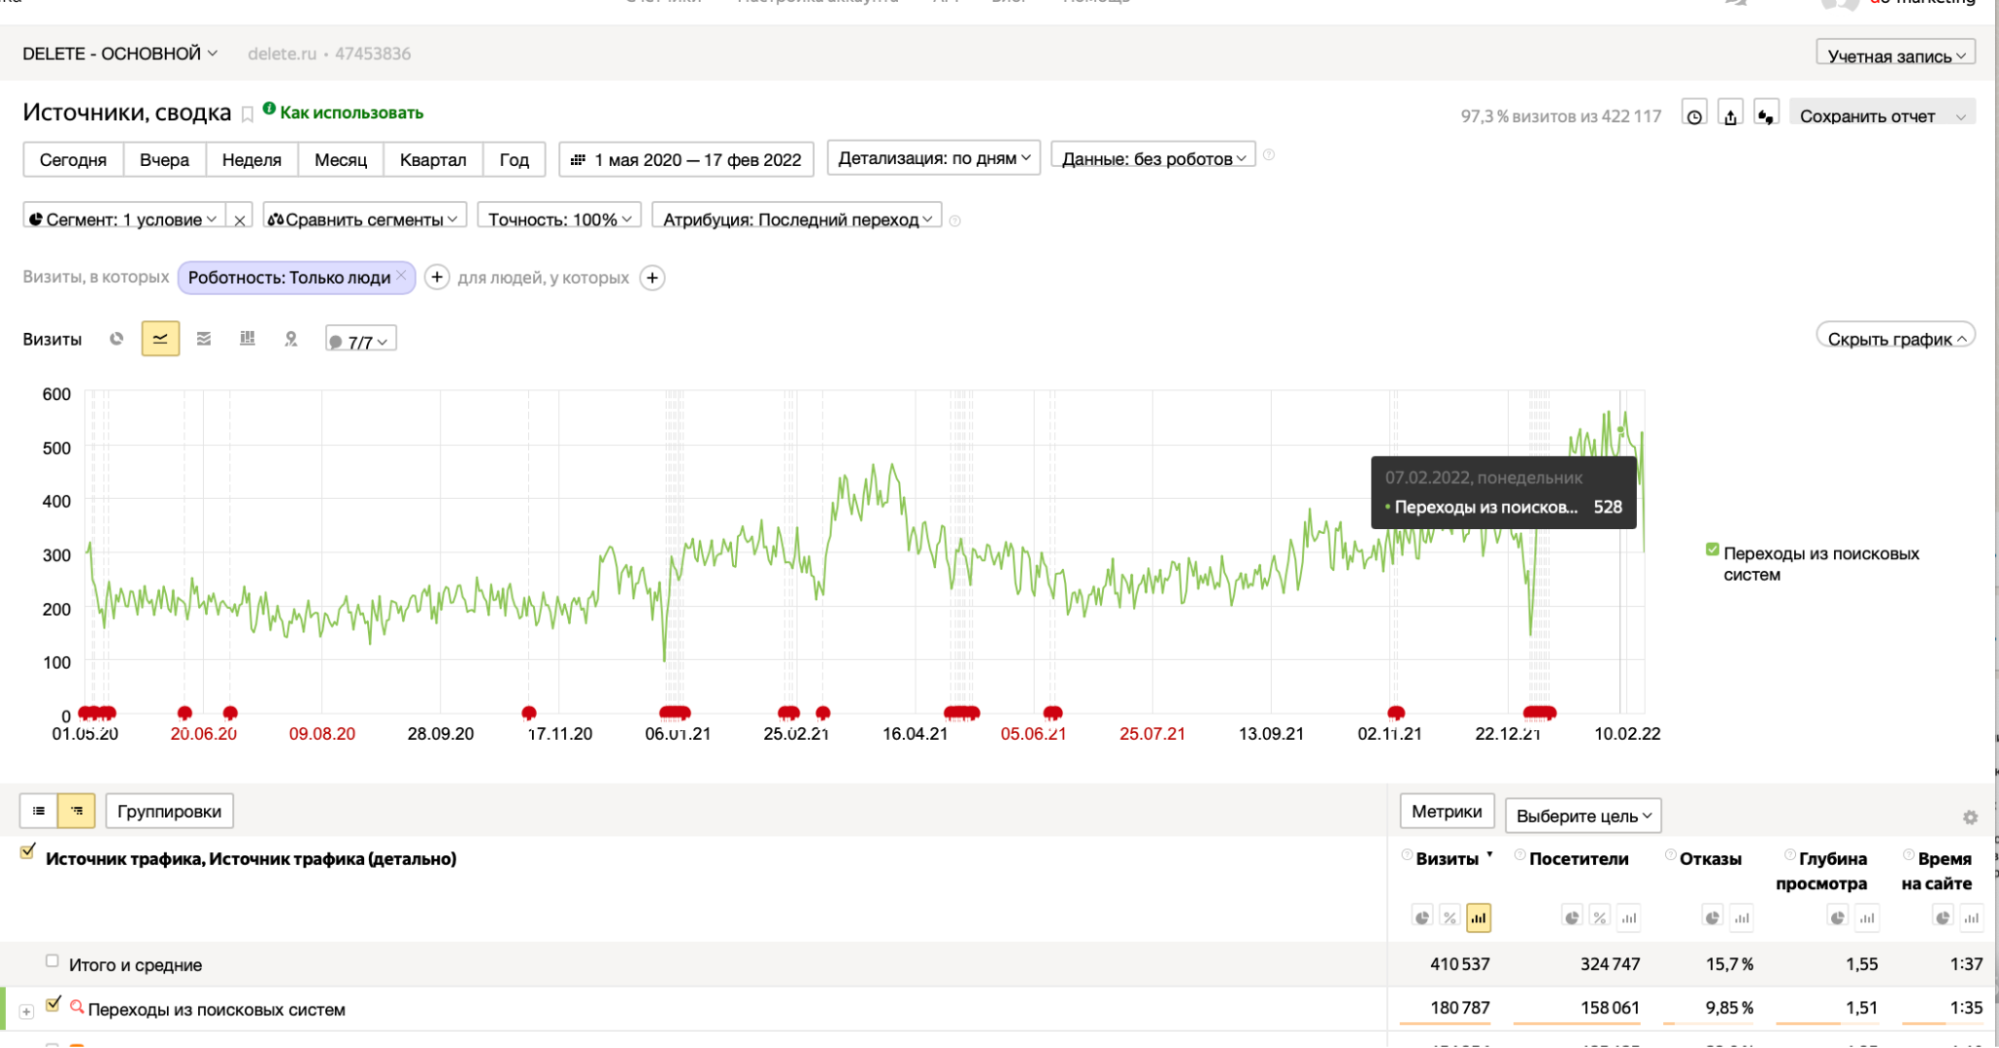Show pie chart for Время на сайте

(1943, 918)
